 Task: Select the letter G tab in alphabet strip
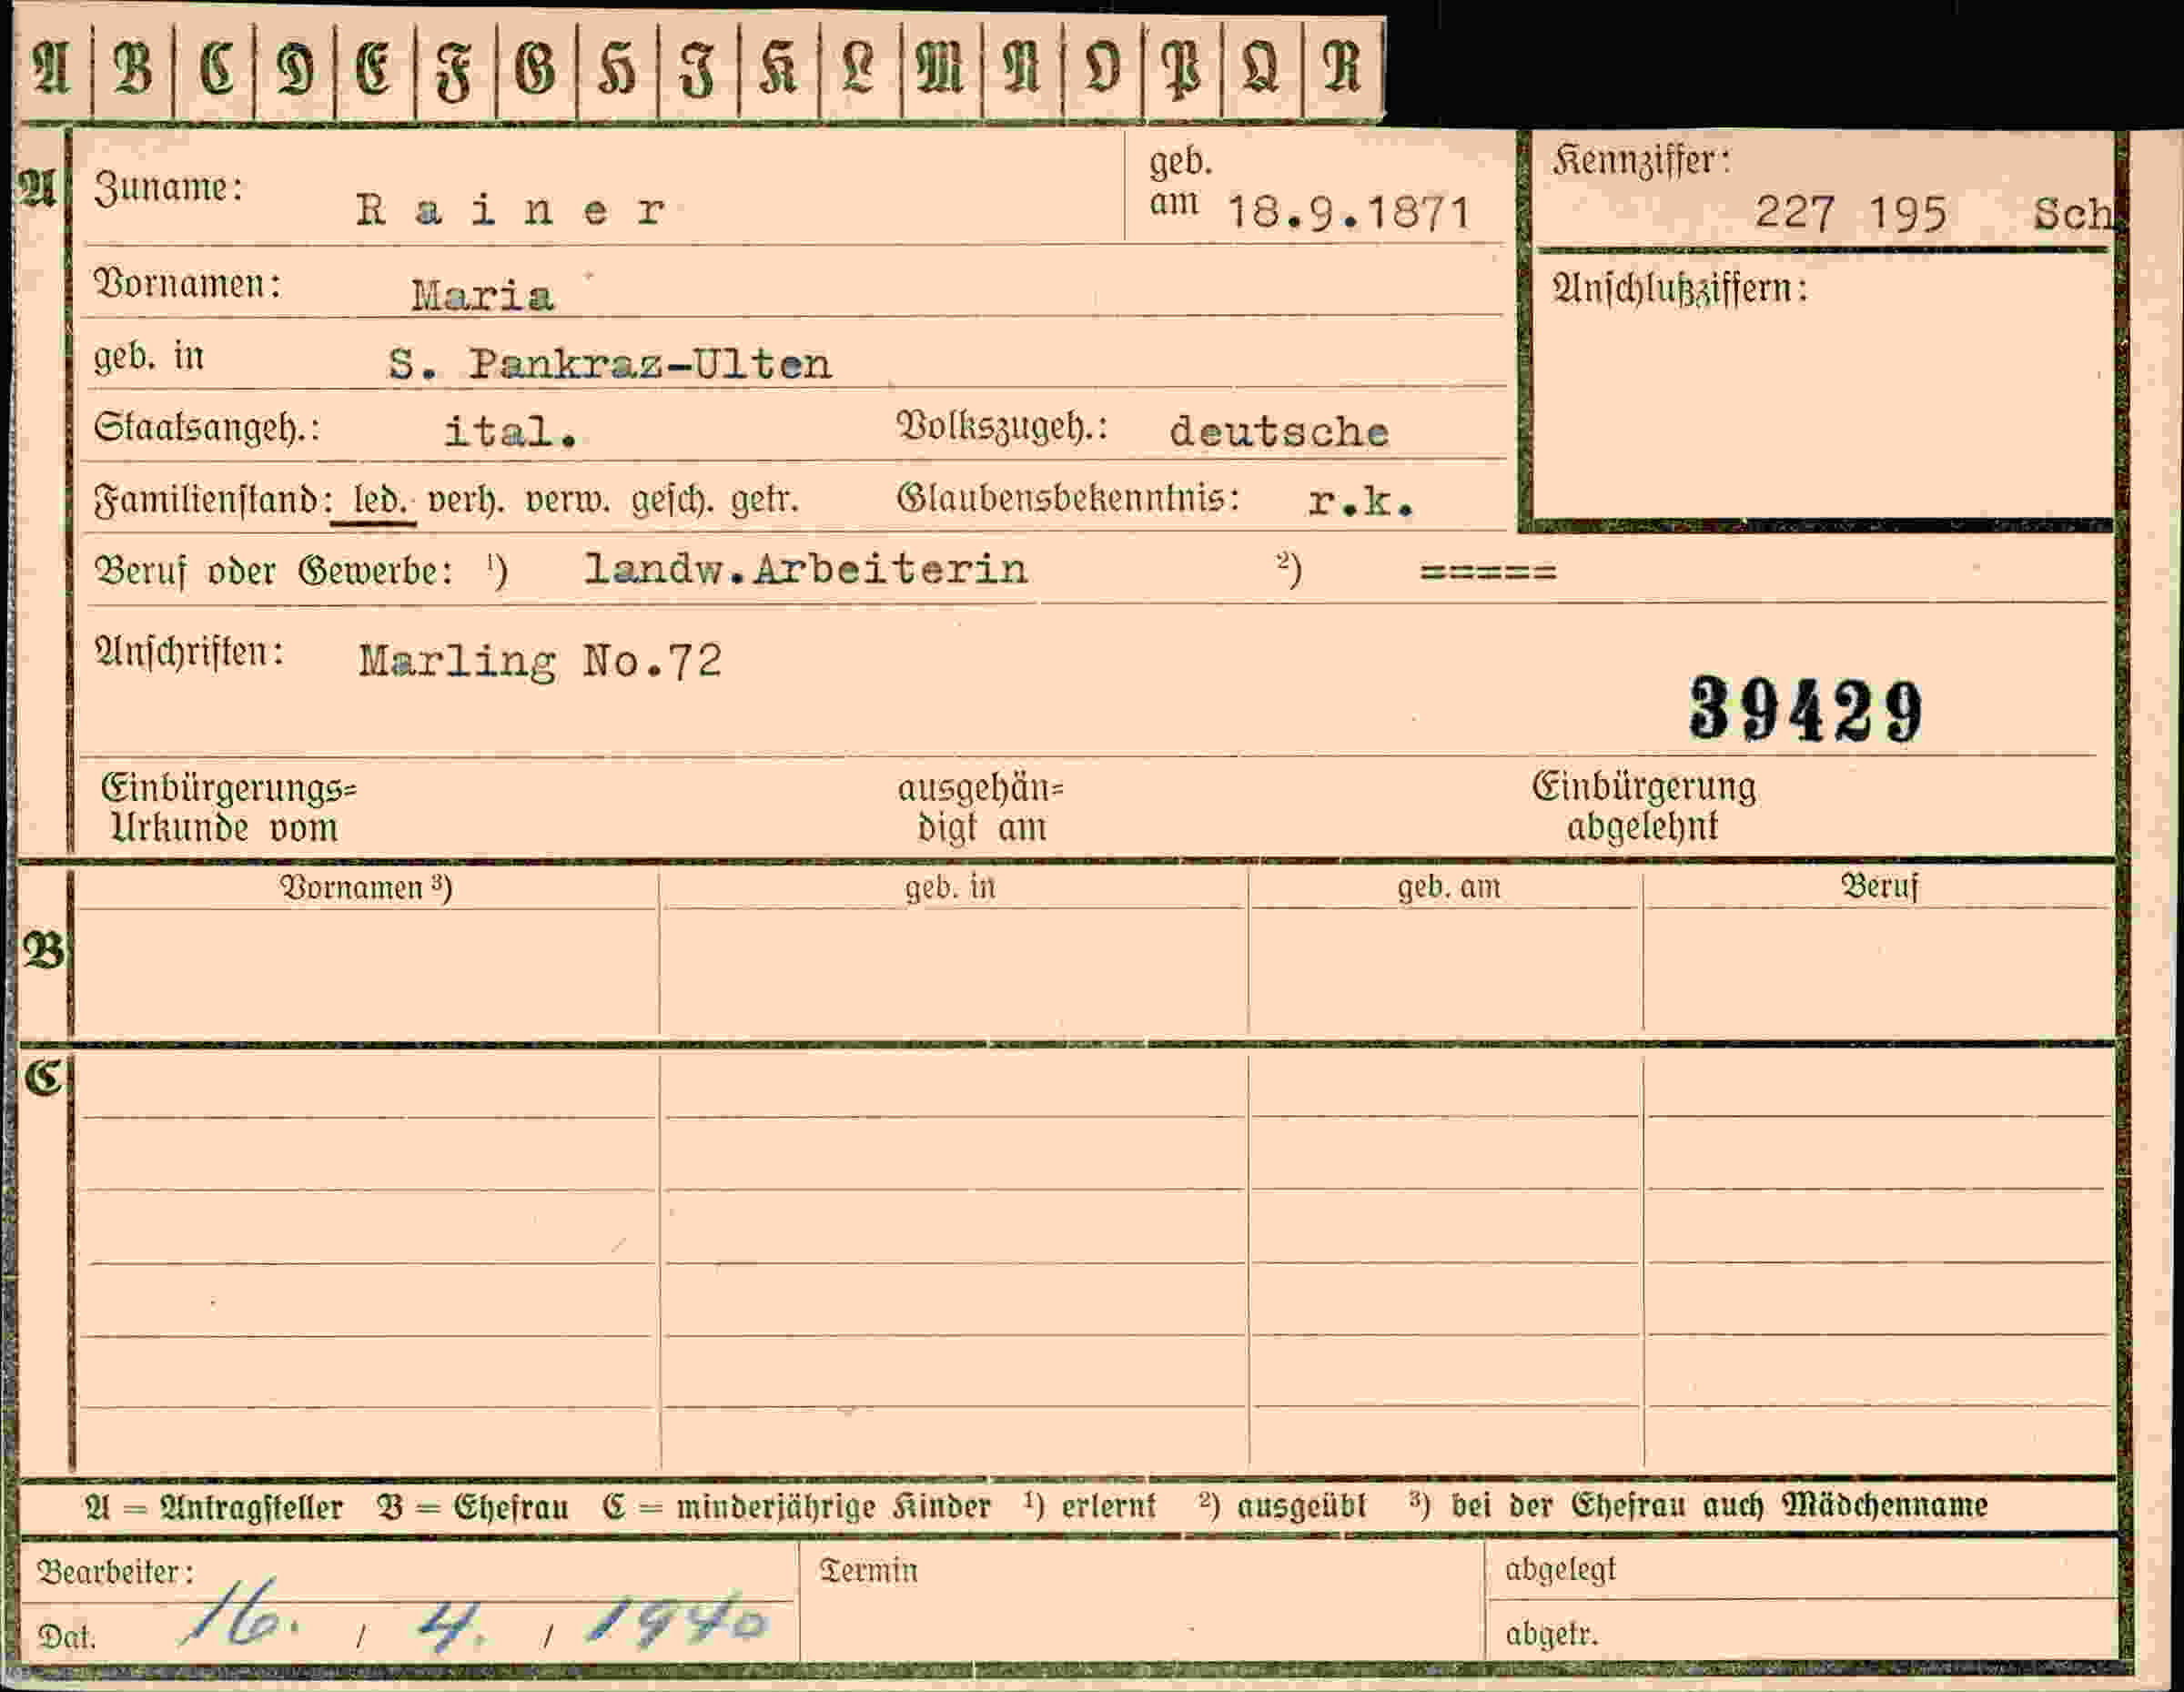(536, 69)
